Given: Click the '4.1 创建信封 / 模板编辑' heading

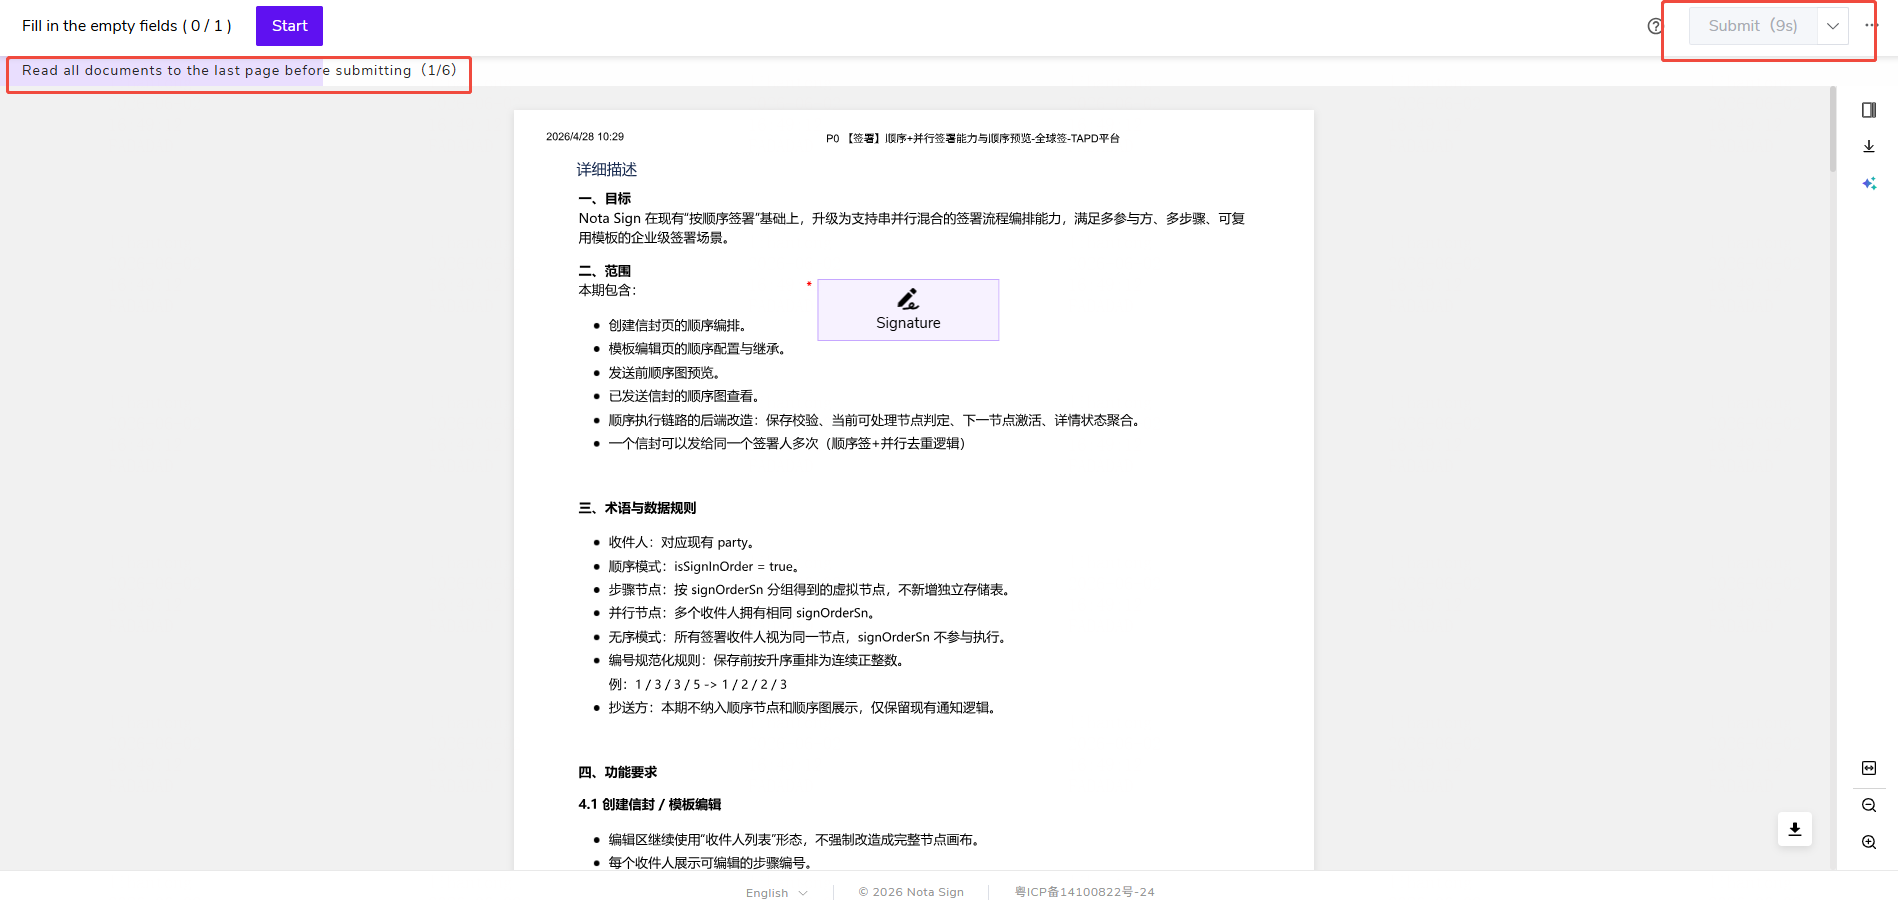Looking at the screenshot, I should pyautogui.click(x=650, y=804).
